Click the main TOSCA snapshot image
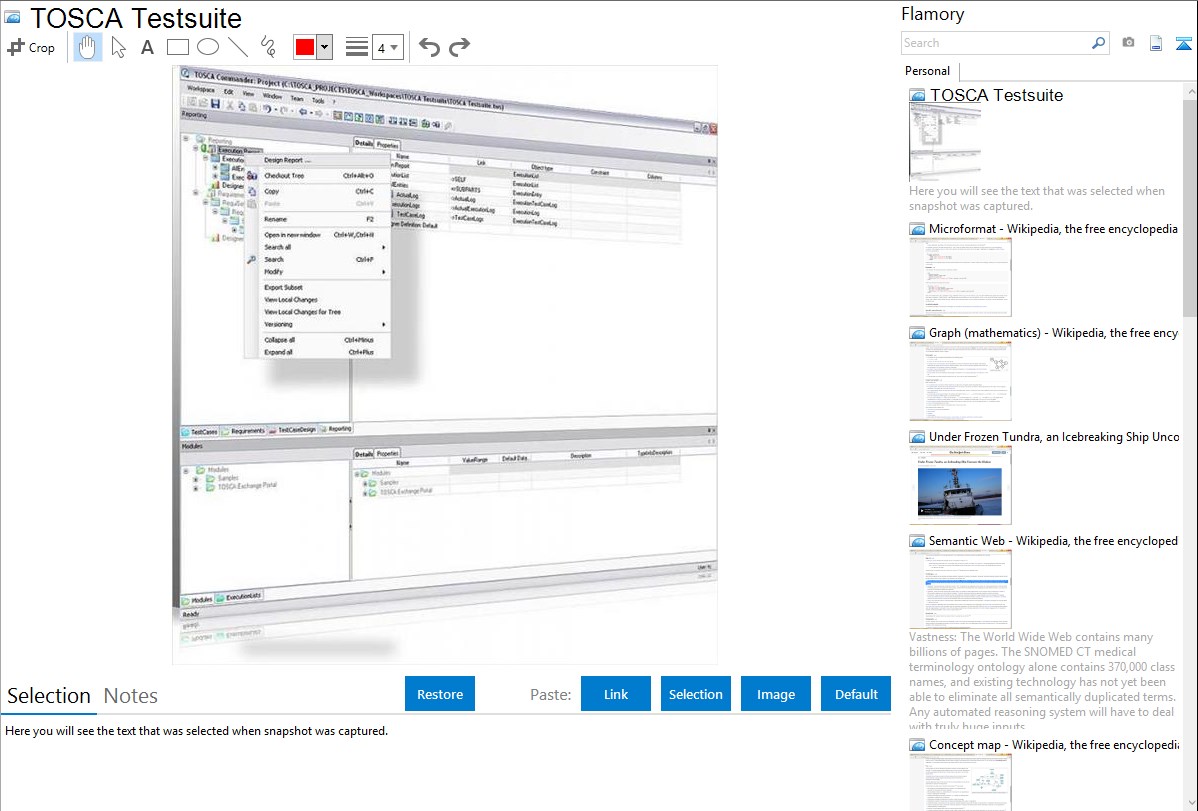Viewport: 1198px width, 811px height. 445,365
